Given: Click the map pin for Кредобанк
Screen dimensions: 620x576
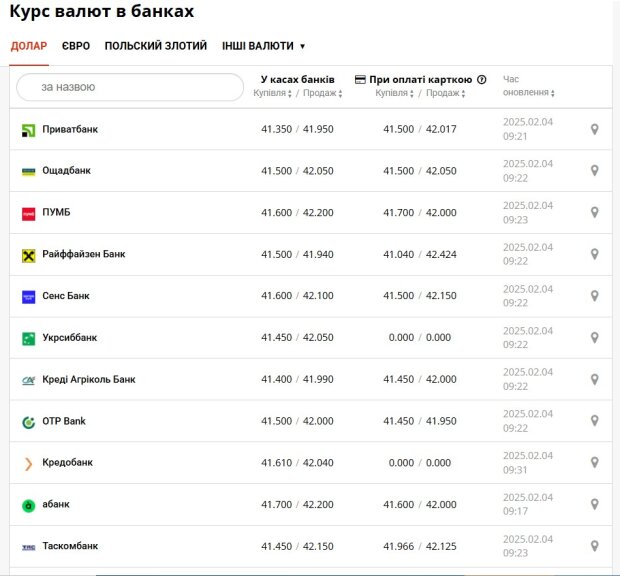Looking at the screenshot, I should 594,463.
